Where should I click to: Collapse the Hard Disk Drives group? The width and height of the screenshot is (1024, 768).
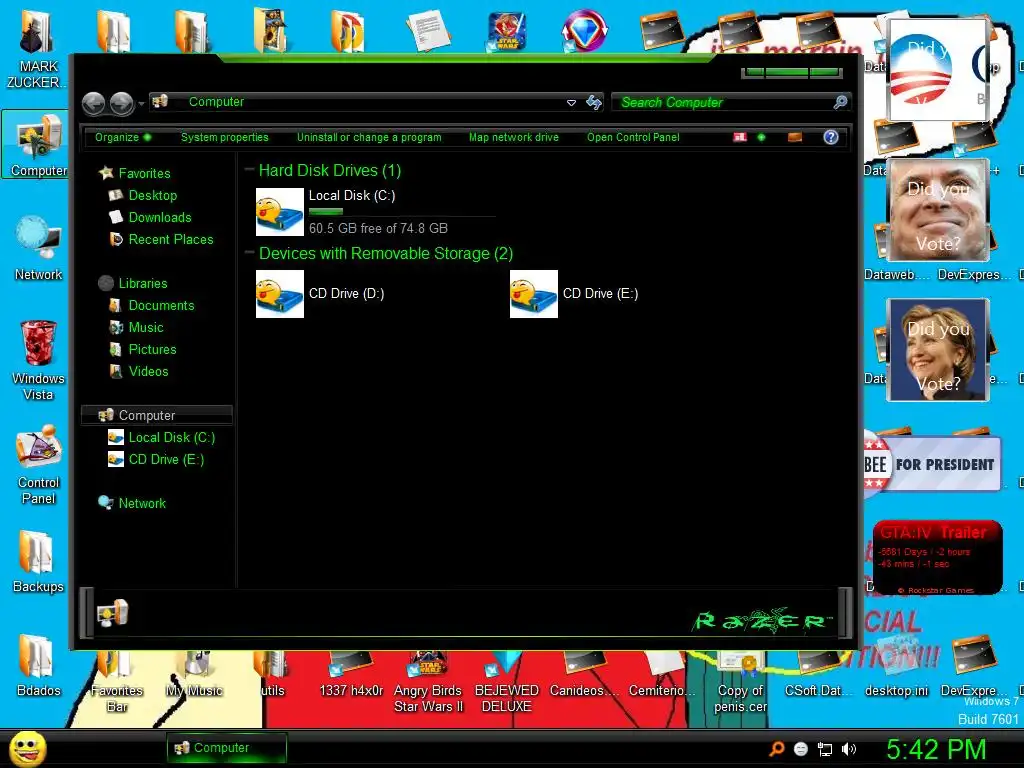[x=249, y=170]
